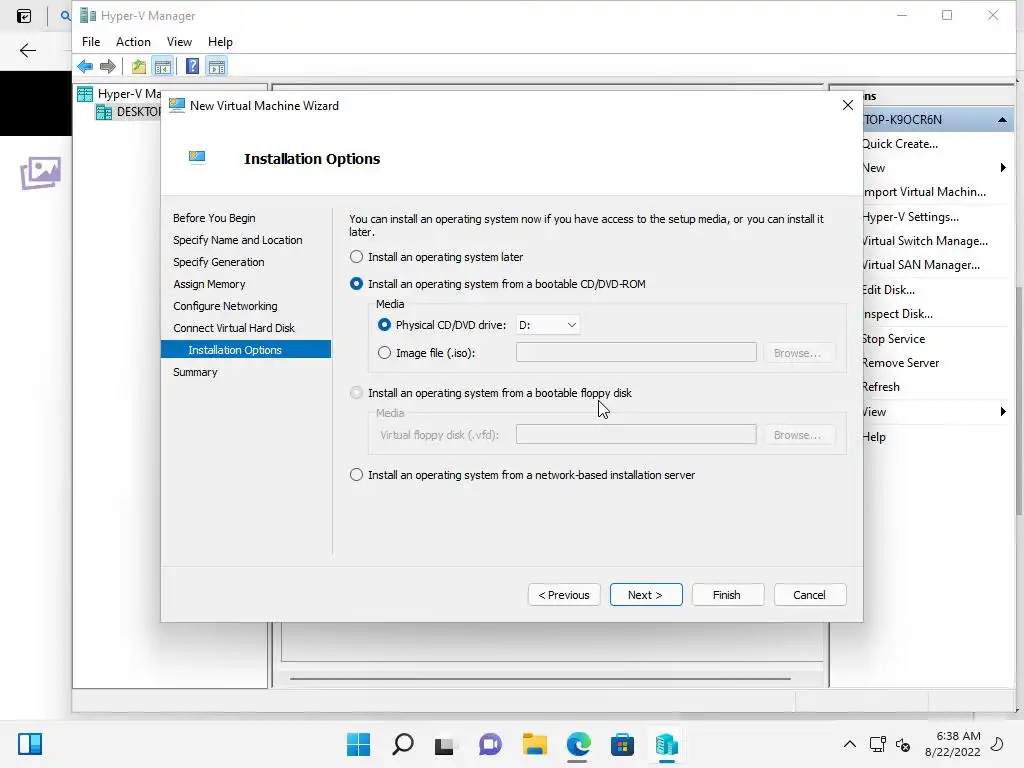Open the File menu
This screenshot has width=1024, height=768.
point(91,42)
